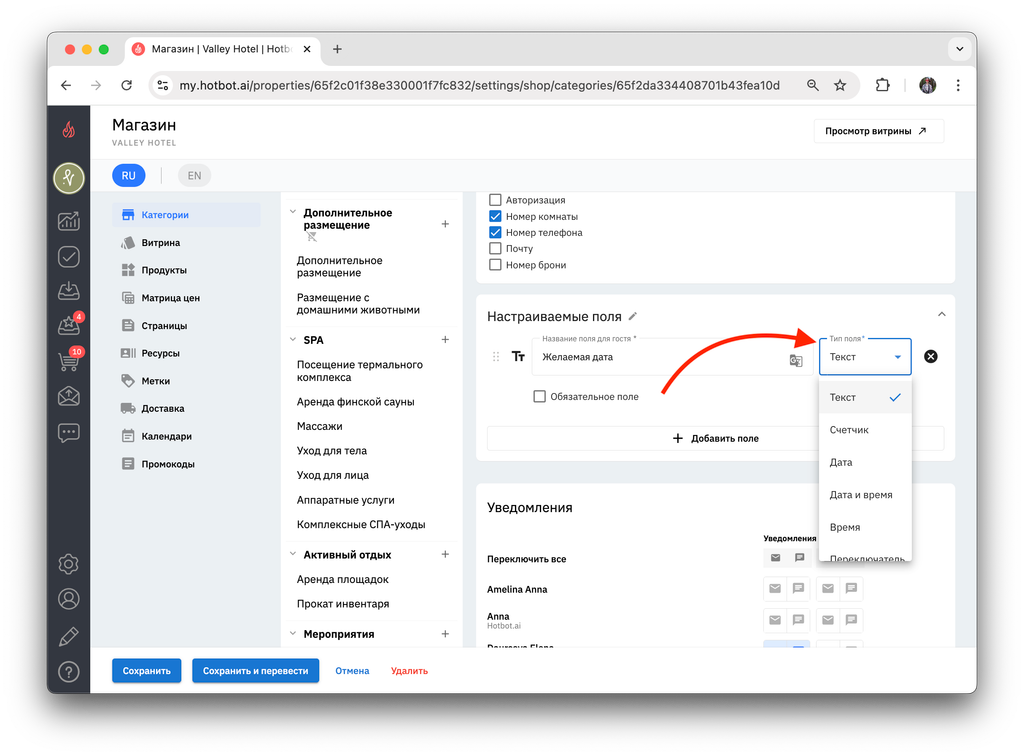
Task: Open the browser extensions puzzle icon
Action: [882, 85]
